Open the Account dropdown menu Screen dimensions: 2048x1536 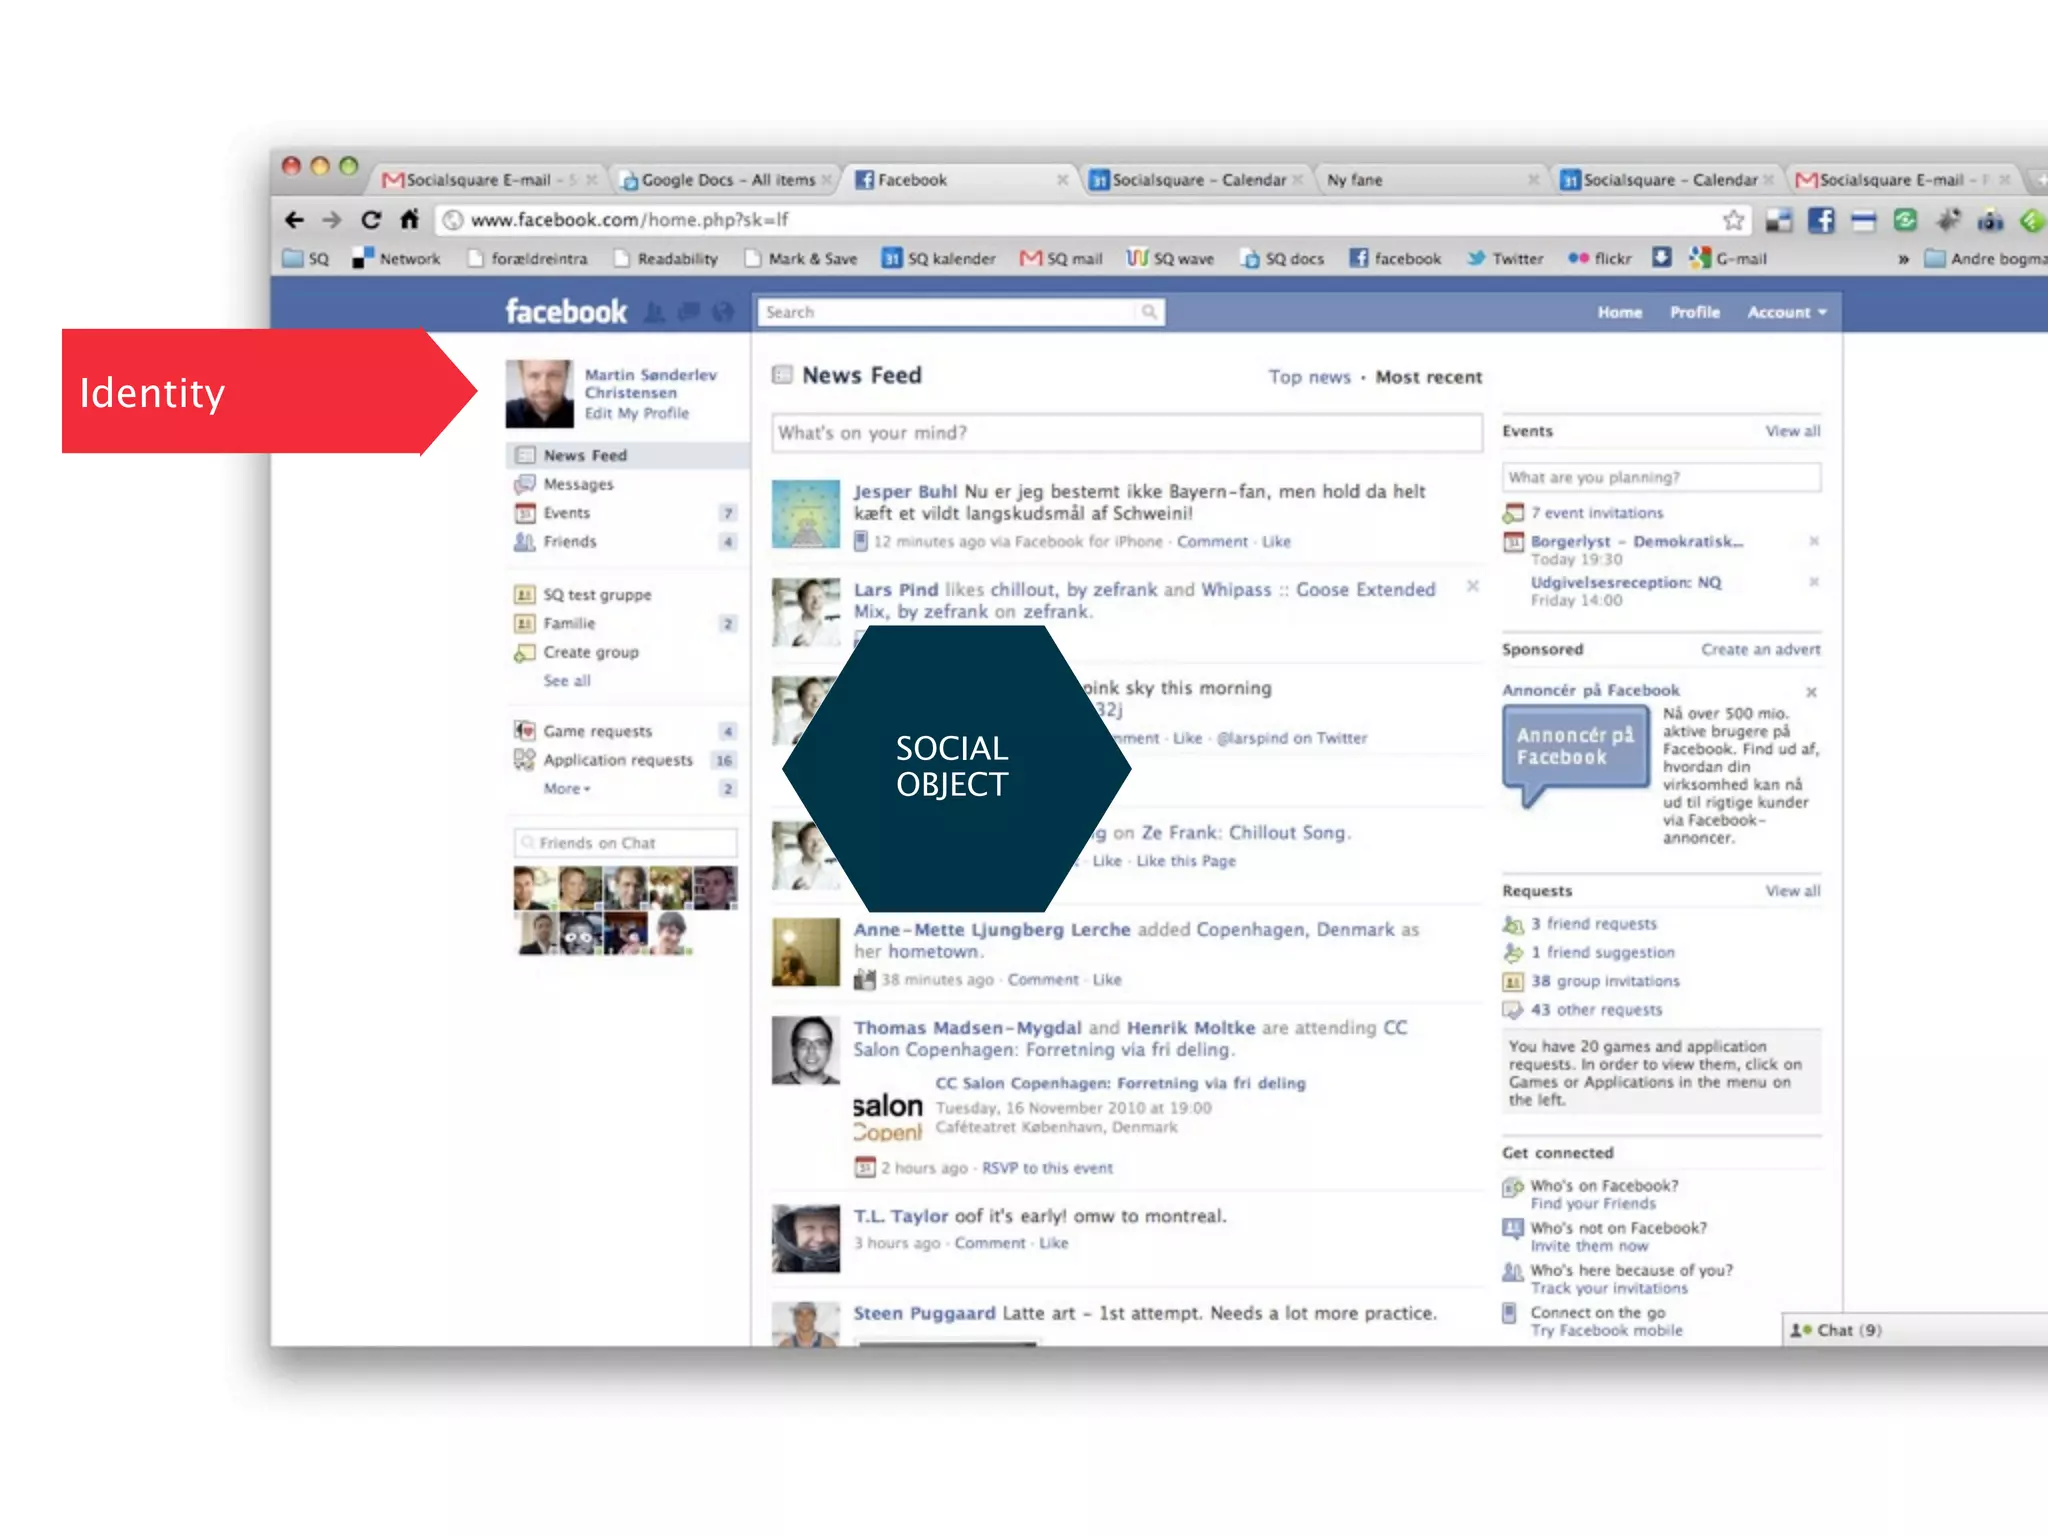pyautogui.click(x=1786, y=313)
